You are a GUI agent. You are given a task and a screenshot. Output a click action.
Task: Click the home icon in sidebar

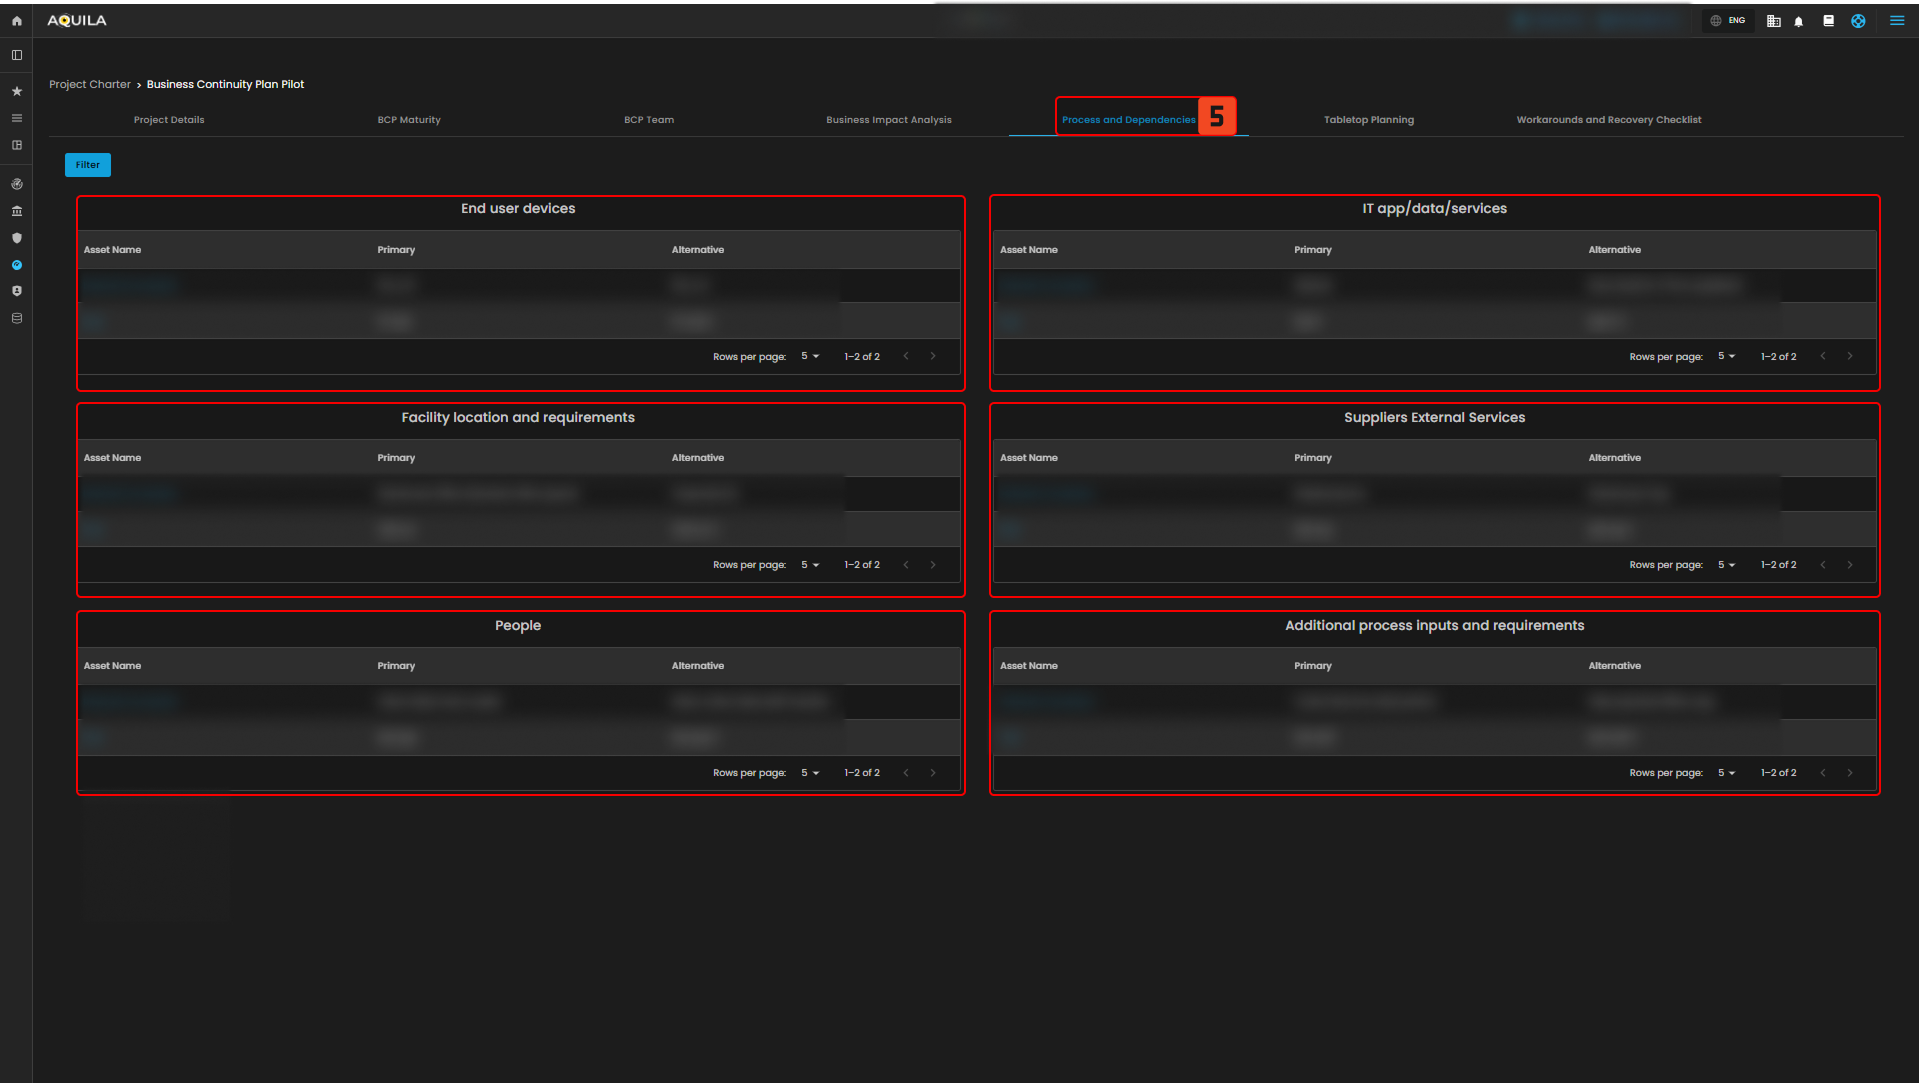17,21
